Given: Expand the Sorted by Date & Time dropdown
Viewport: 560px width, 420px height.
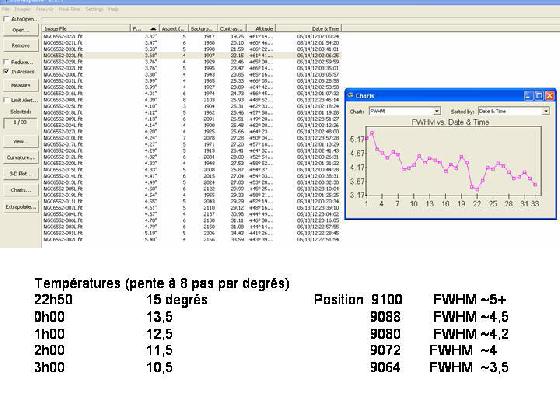Looking at the screenshot, I should click(513, 111).
